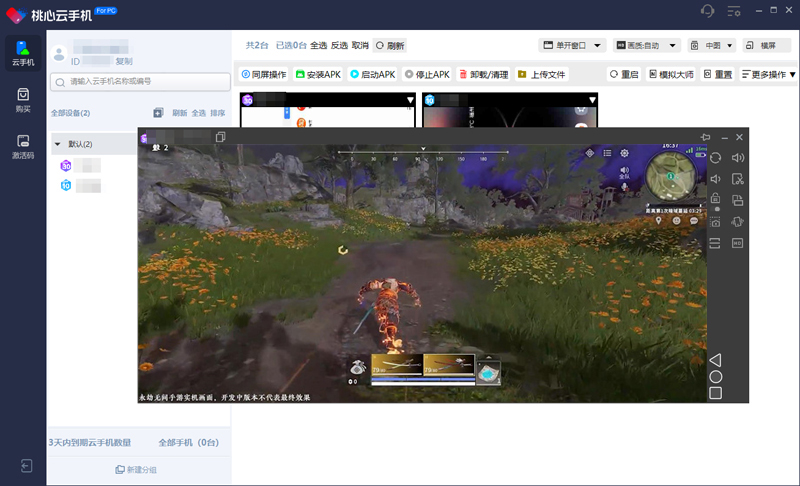Create a new group with 新建分组
The image size is (800, 486).
pyautogui.click(x=136, y=470)
